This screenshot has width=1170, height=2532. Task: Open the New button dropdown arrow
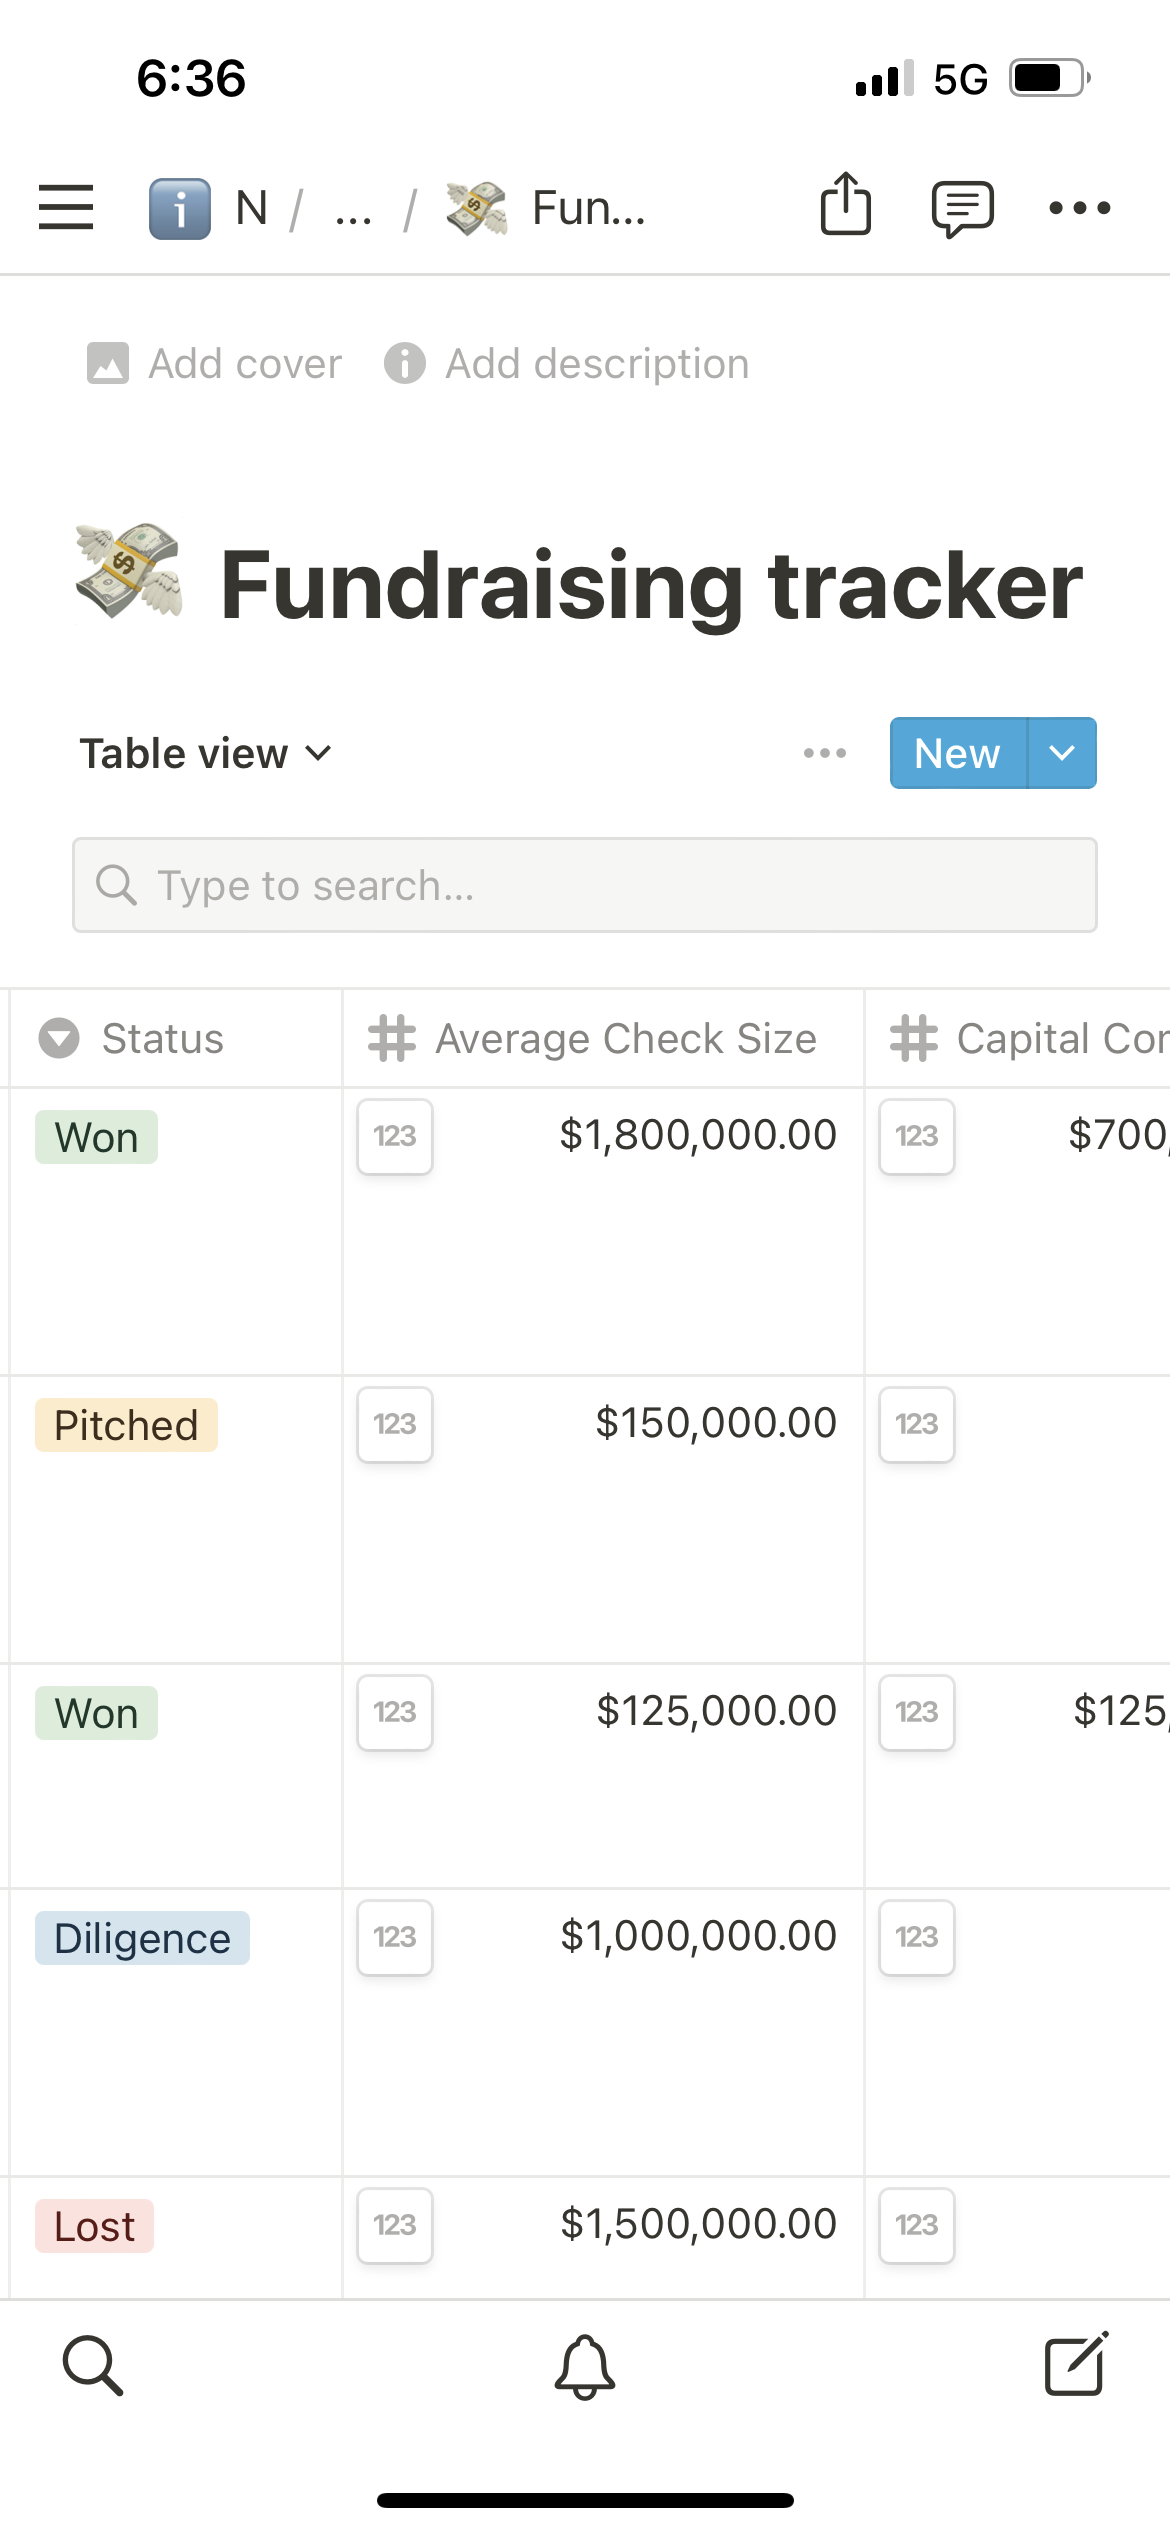(x=1062, y=753)
